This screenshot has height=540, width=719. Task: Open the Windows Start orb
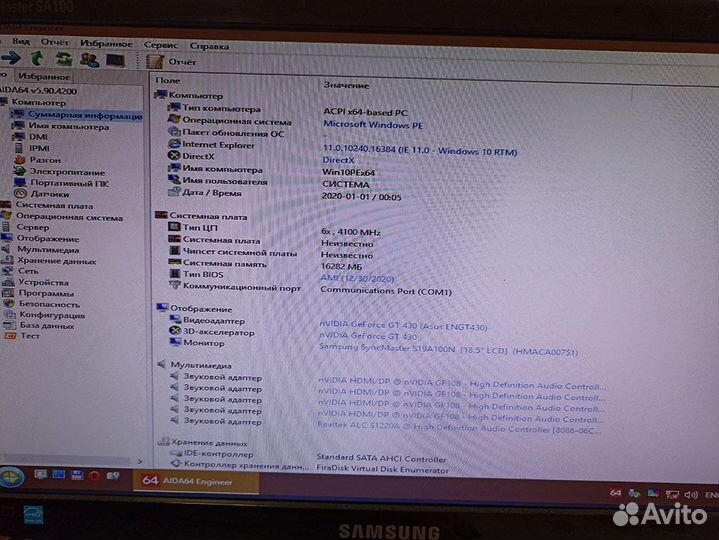coord(11,478)
